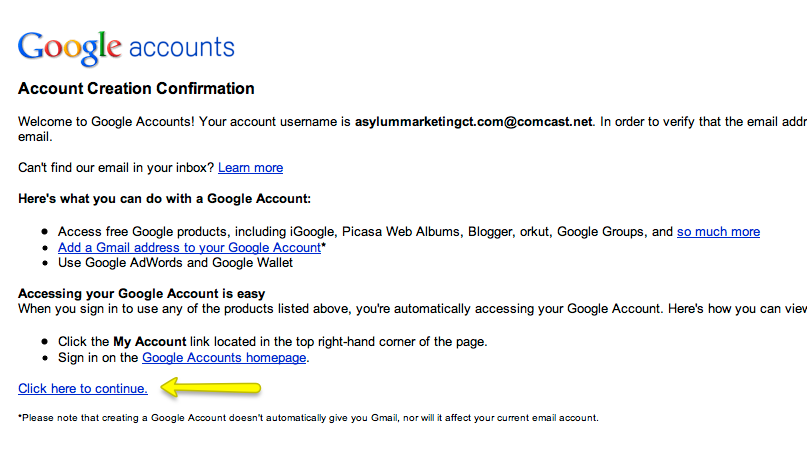Click the "Account Creation Confirmation" heading
807x464 pixels.
[x=136, y=89]
